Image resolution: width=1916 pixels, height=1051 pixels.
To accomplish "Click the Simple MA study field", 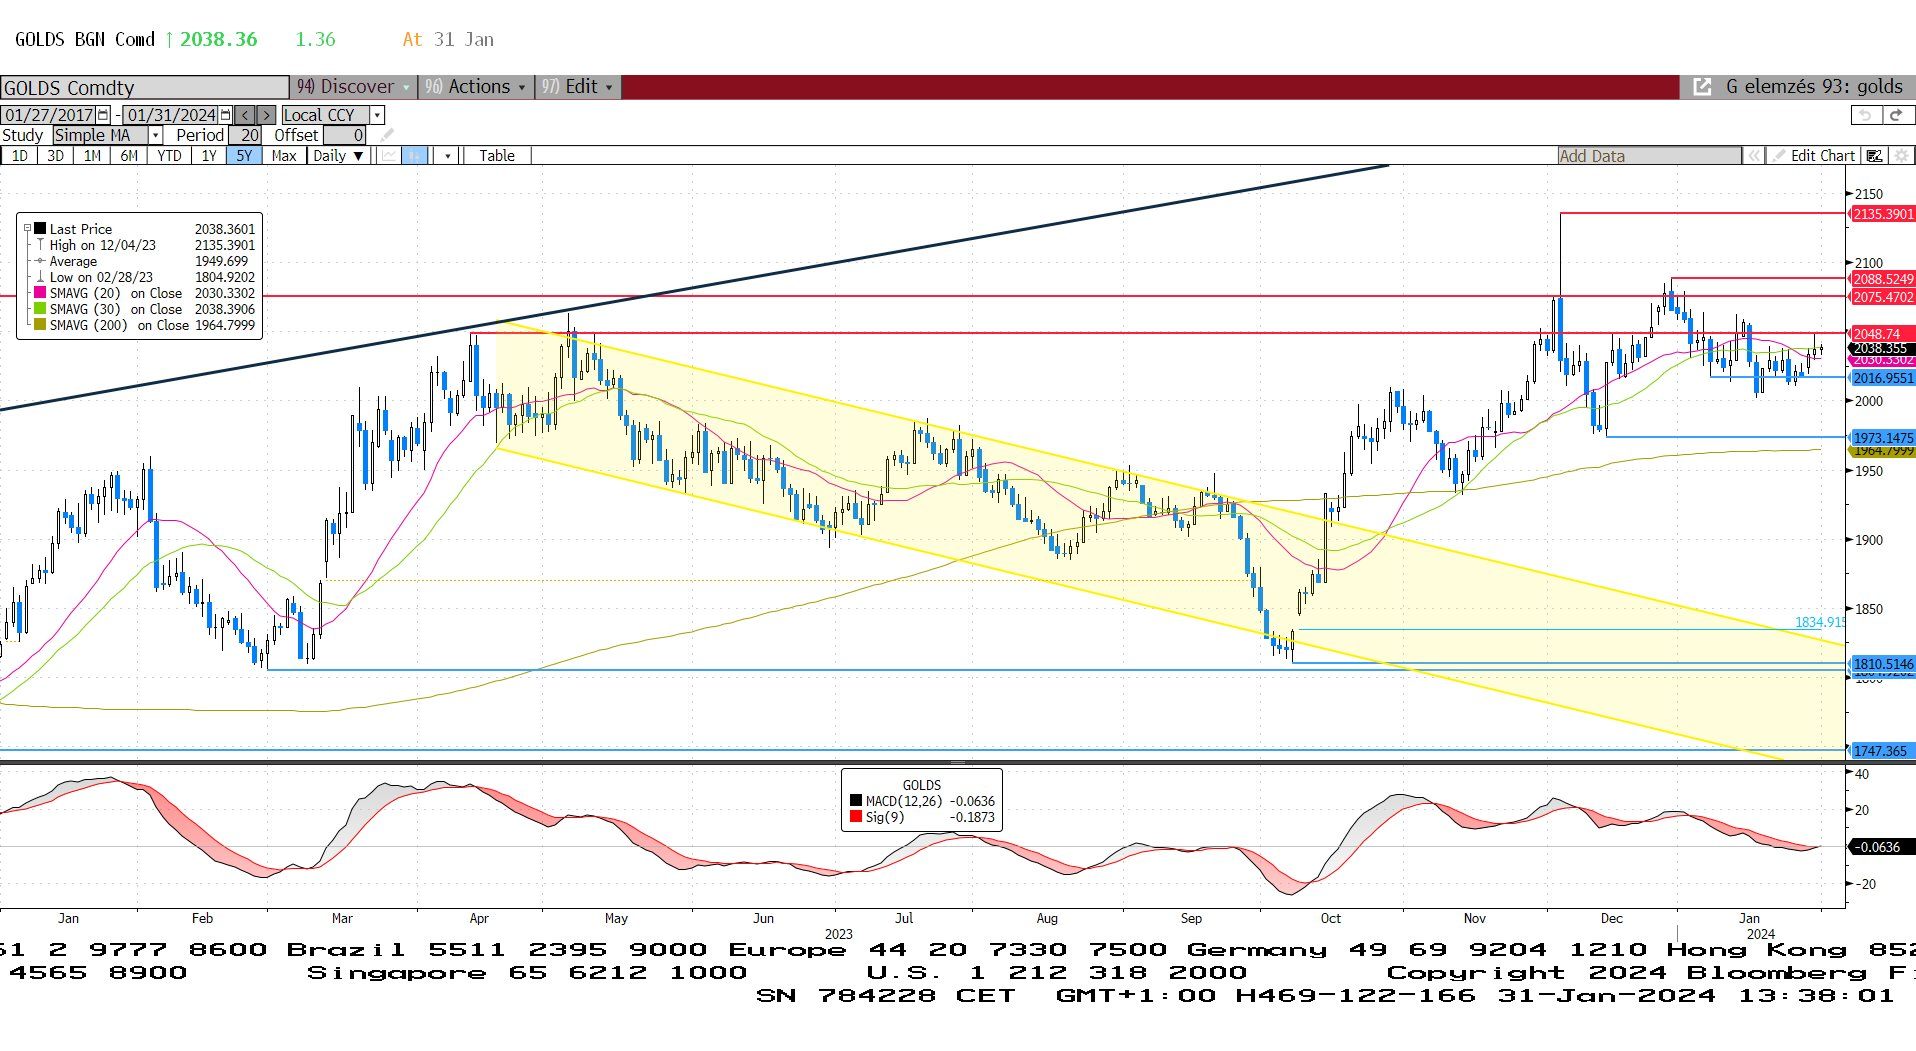I will (101, 135).
